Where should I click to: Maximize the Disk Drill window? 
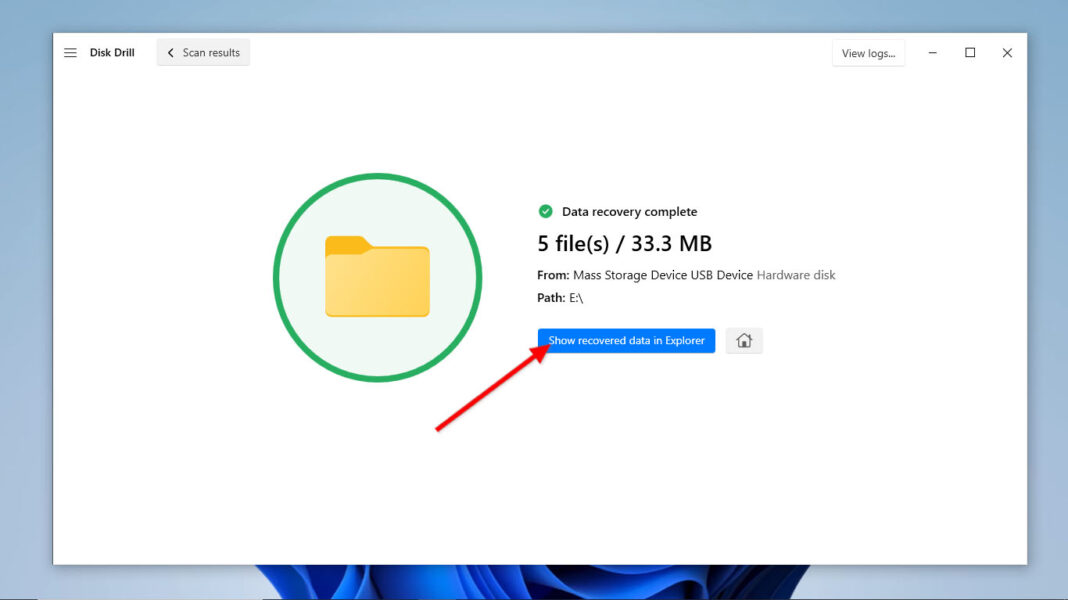pyautogui.click(x=969, y=52)
